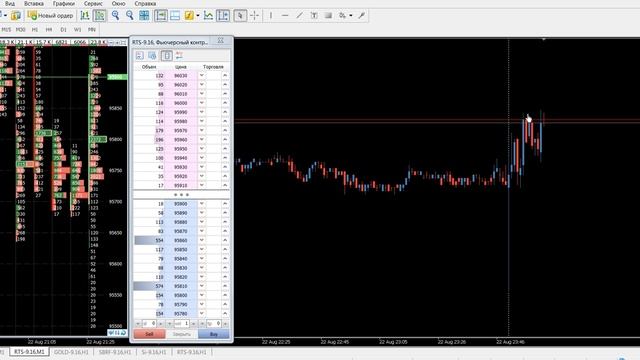
Task: Open the Справка menu
Action: tap(145, 4)
